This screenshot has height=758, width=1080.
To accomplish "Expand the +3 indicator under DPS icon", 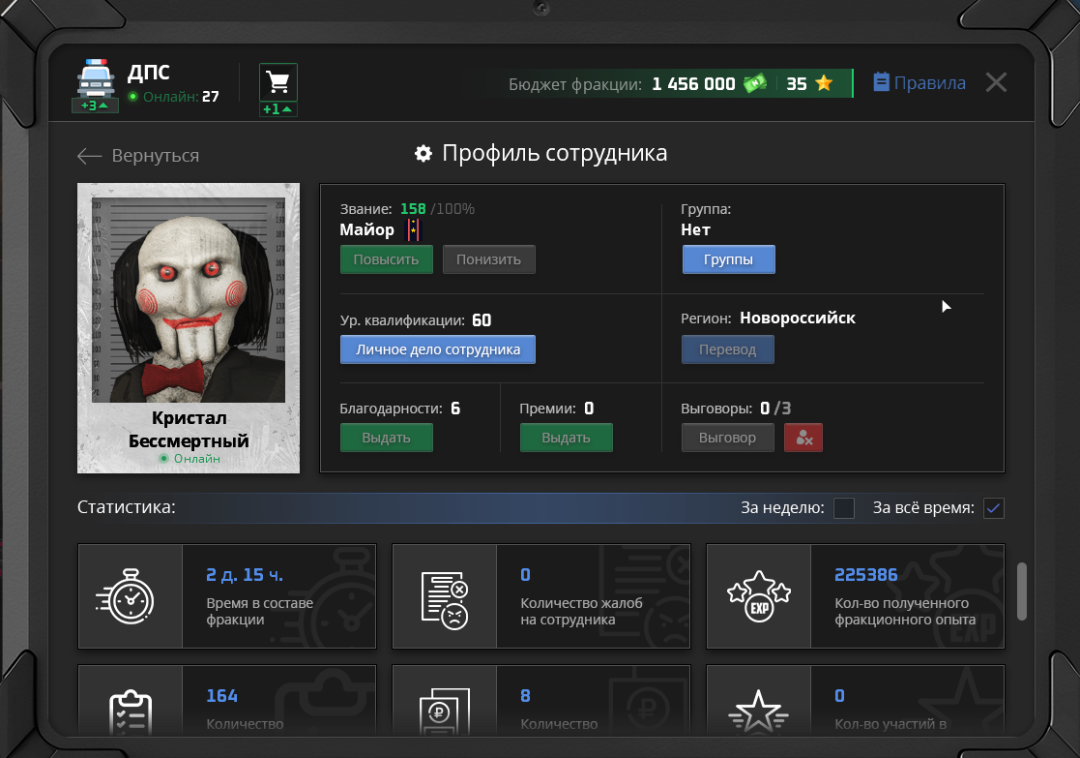I will coord(95,106).
